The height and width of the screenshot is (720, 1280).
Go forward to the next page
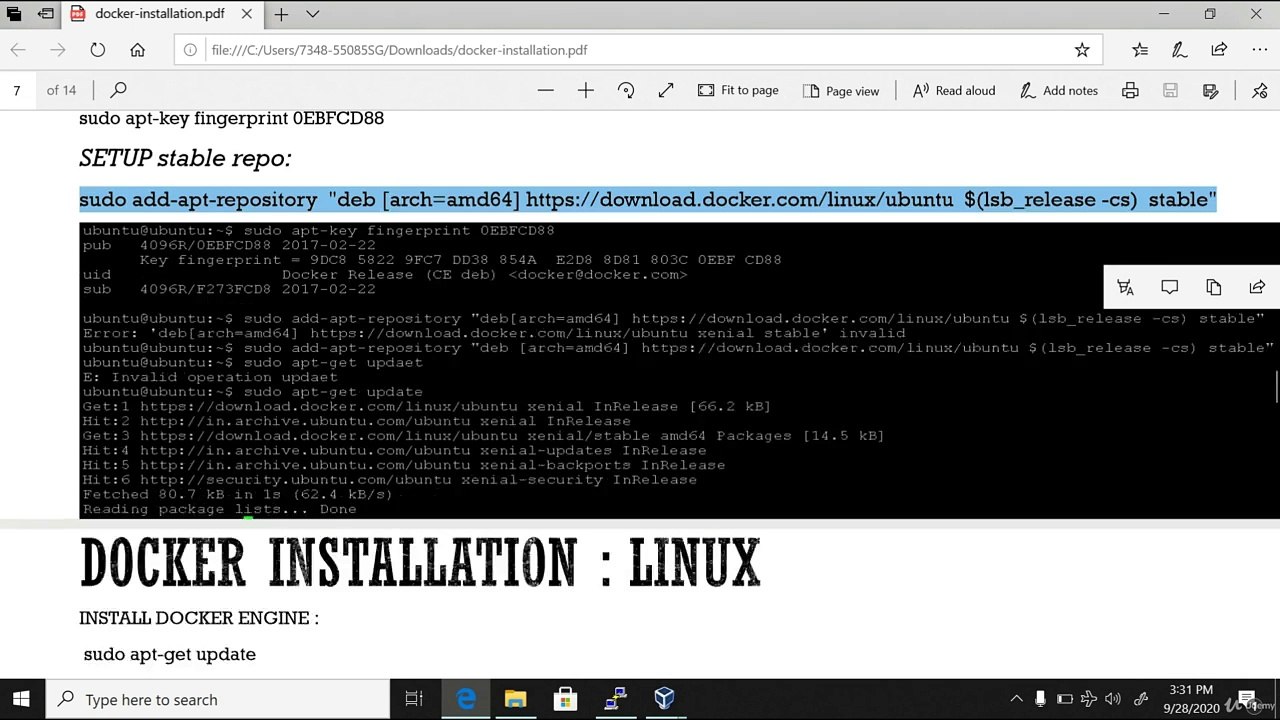click(58, 50)
